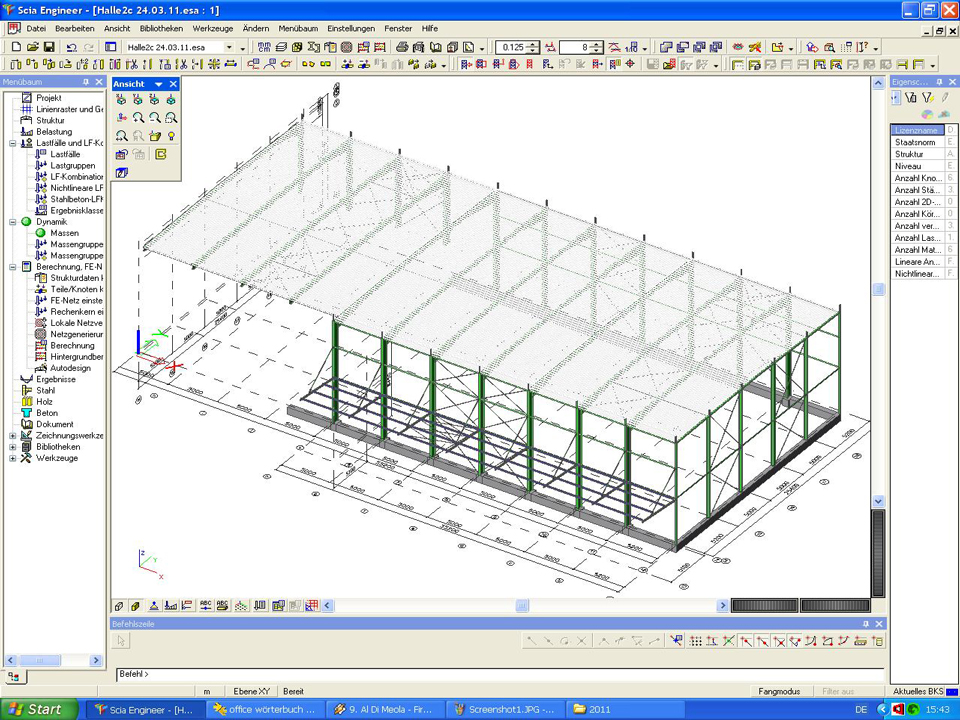Click the new document icon
The width and height of the screenshot is (960, 720).
coord(14,47)
